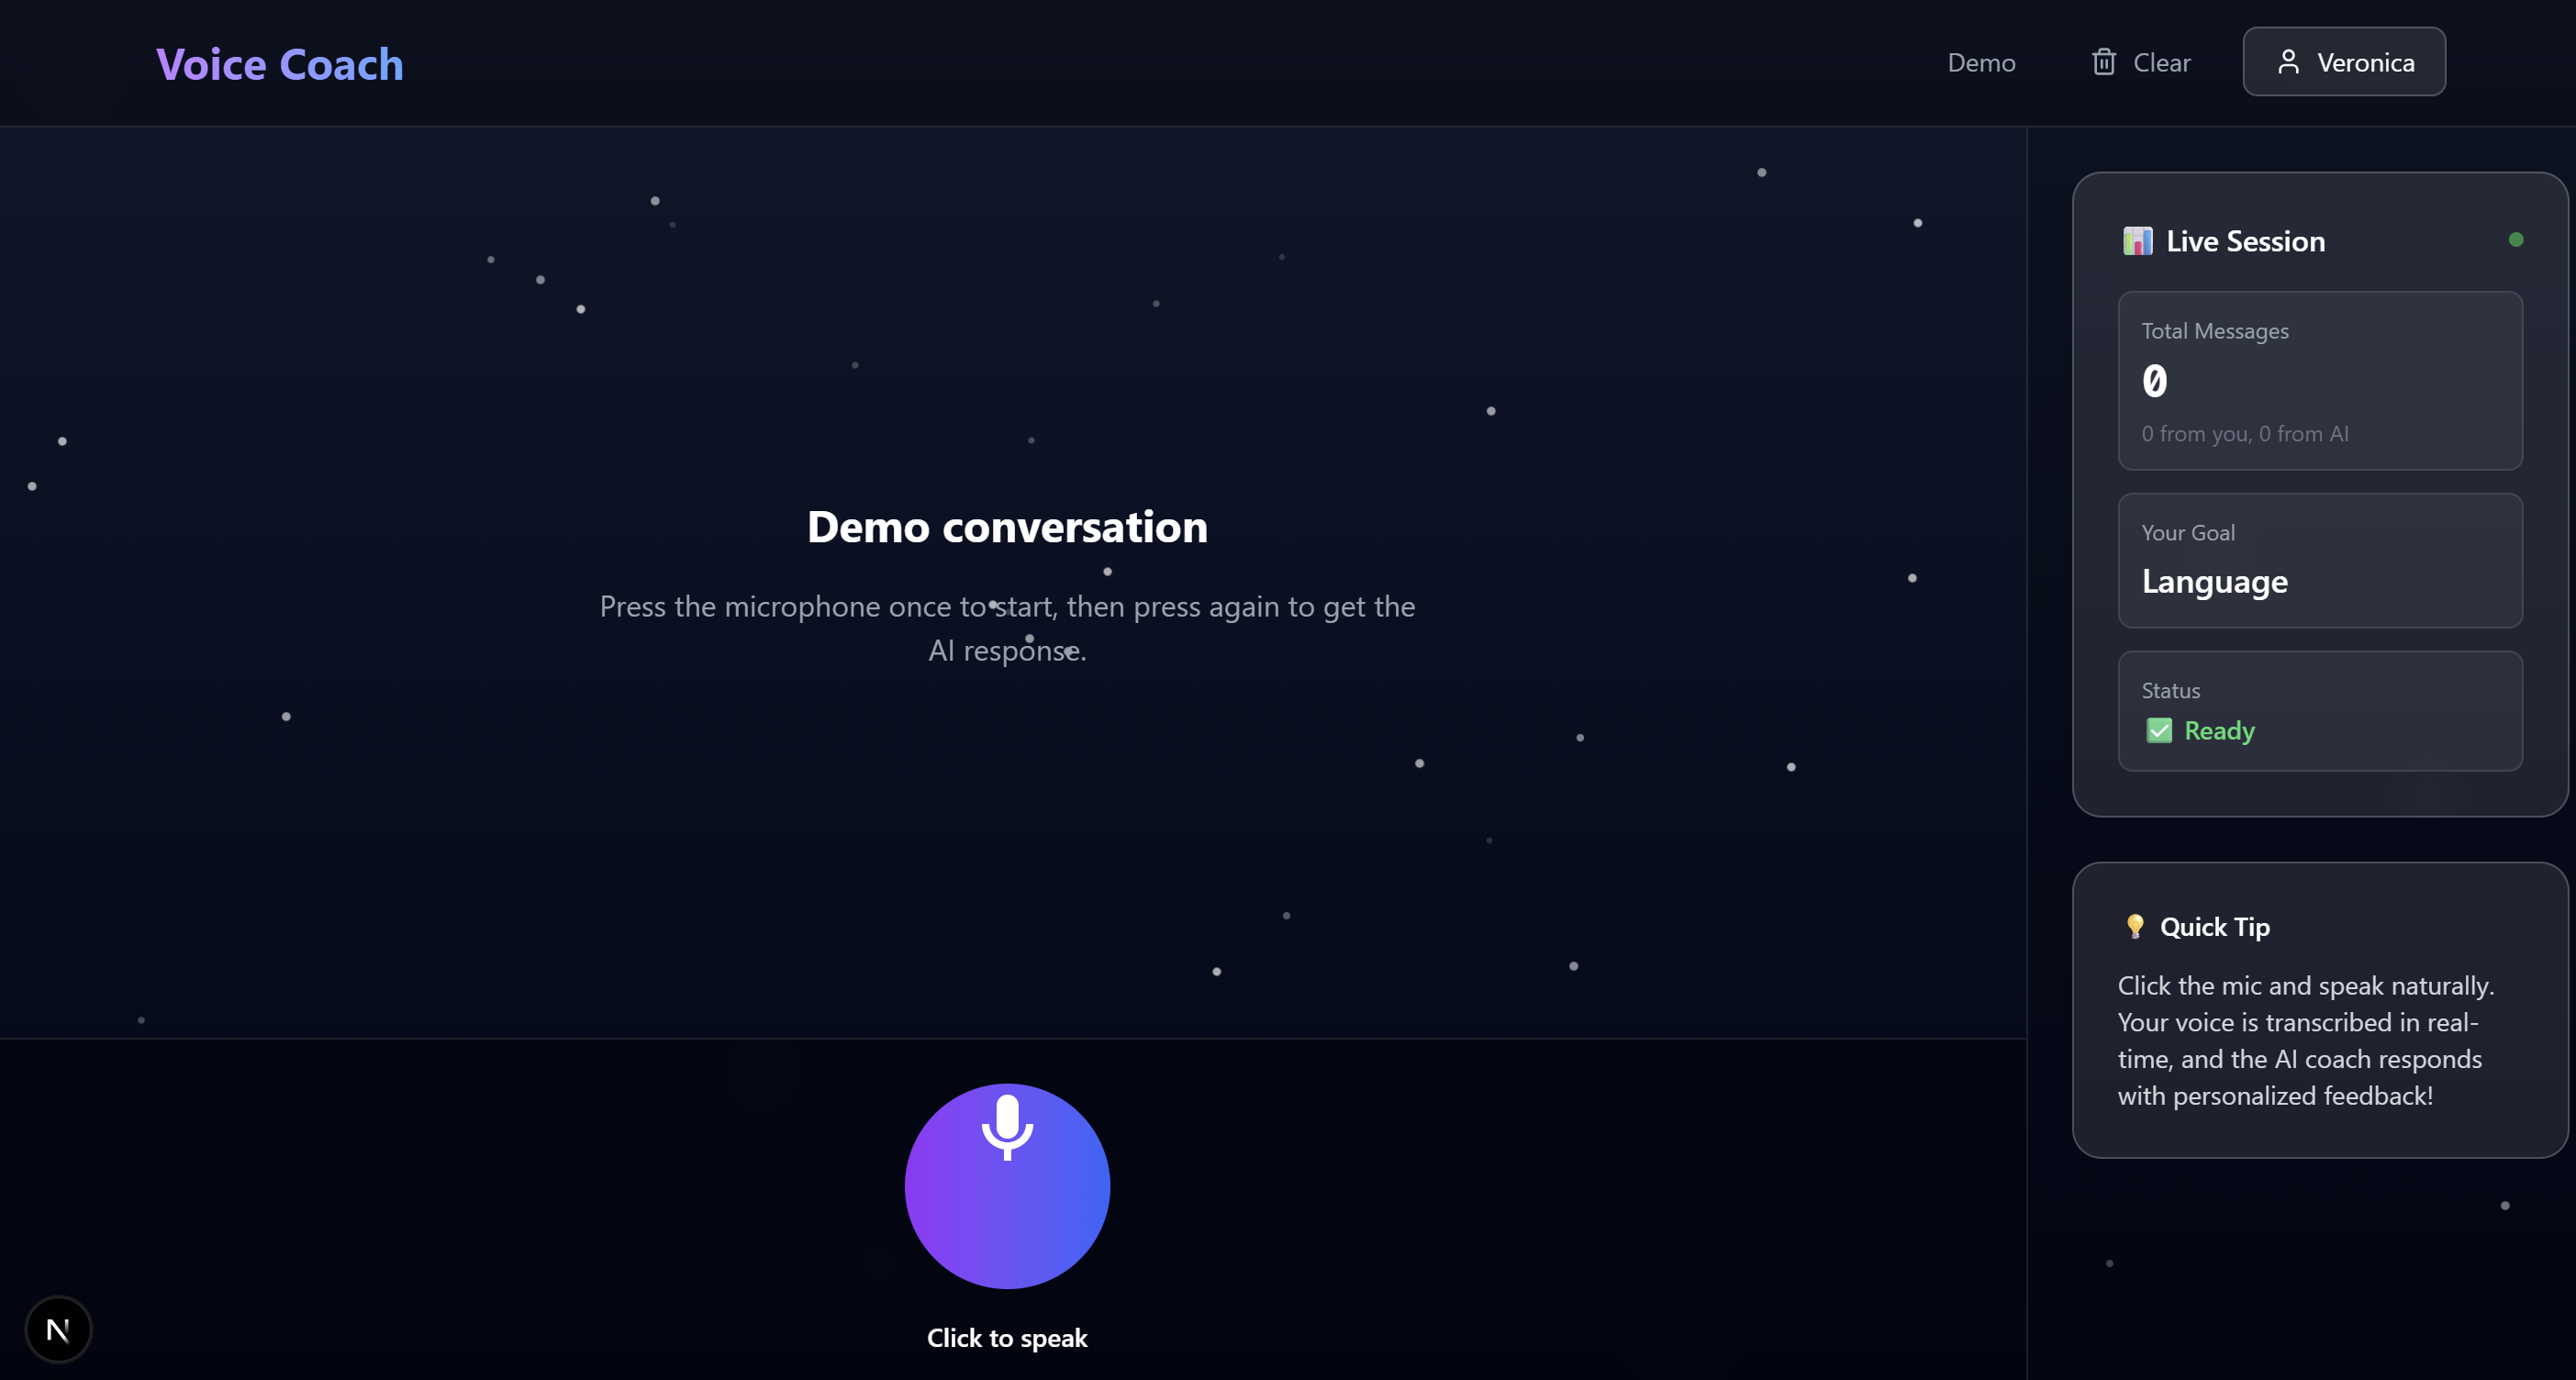Click the trash can icon
This screenshot has height=1380, width=2576.
click(2103, 62)
